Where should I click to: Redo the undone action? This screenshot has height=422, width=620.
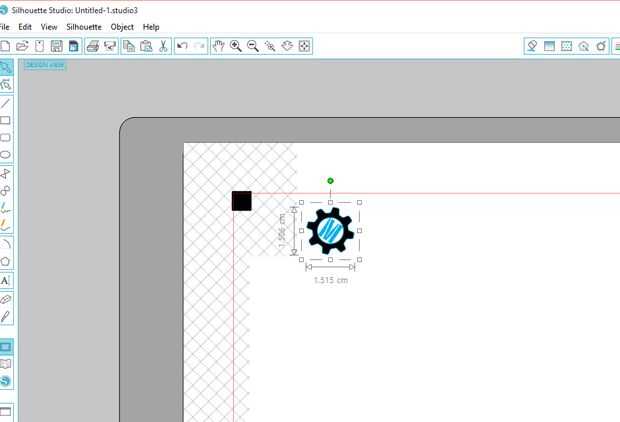(199, 46)
